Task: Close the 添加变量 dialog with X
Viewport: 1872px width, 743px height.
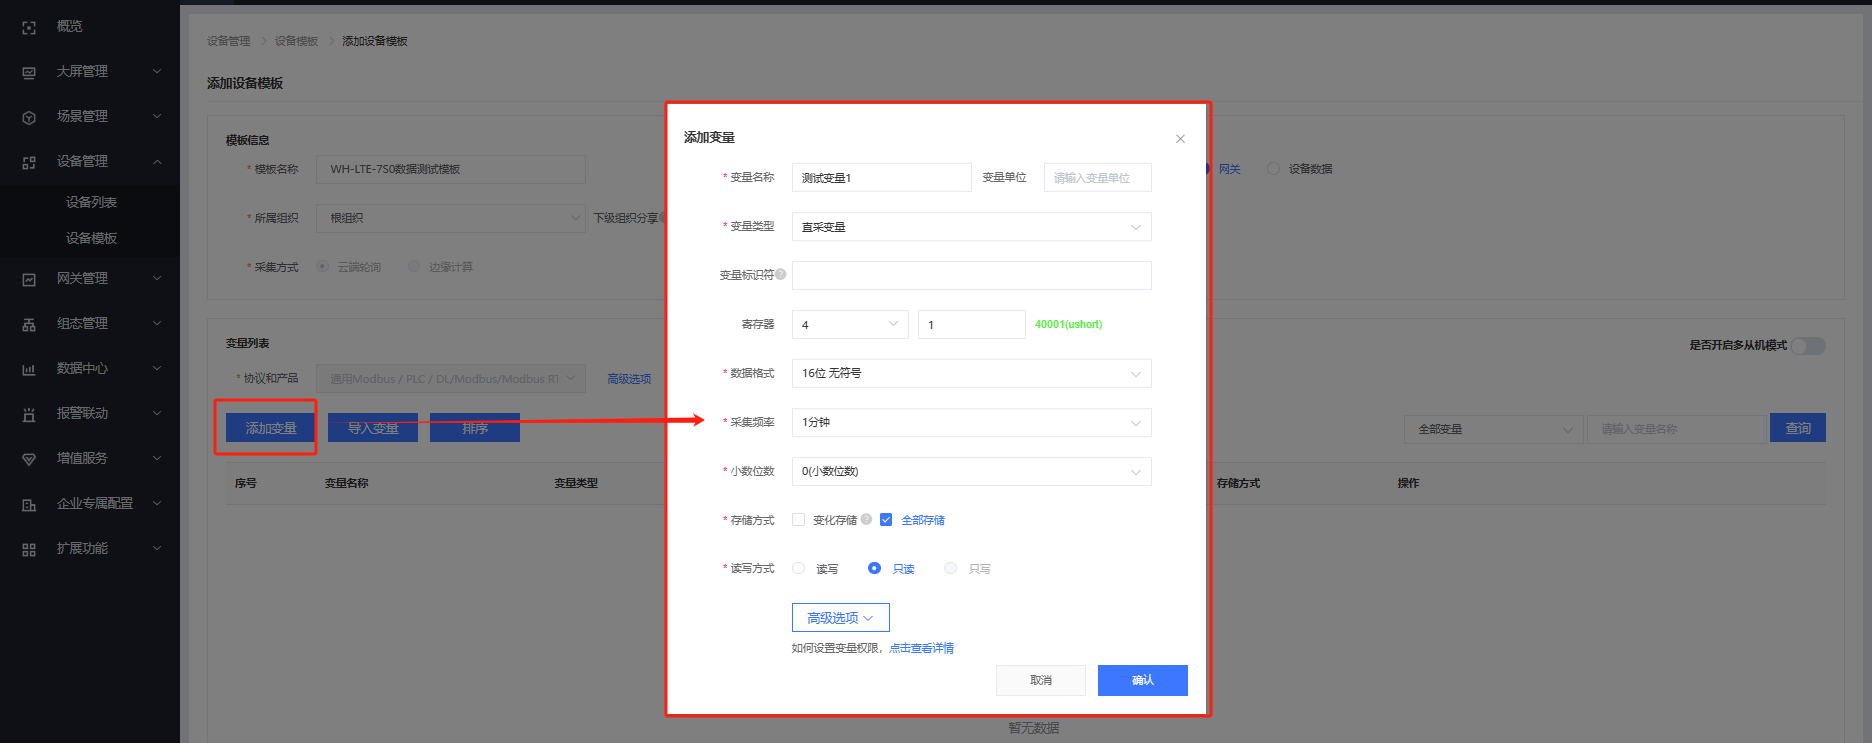Action: [1180, 139]
